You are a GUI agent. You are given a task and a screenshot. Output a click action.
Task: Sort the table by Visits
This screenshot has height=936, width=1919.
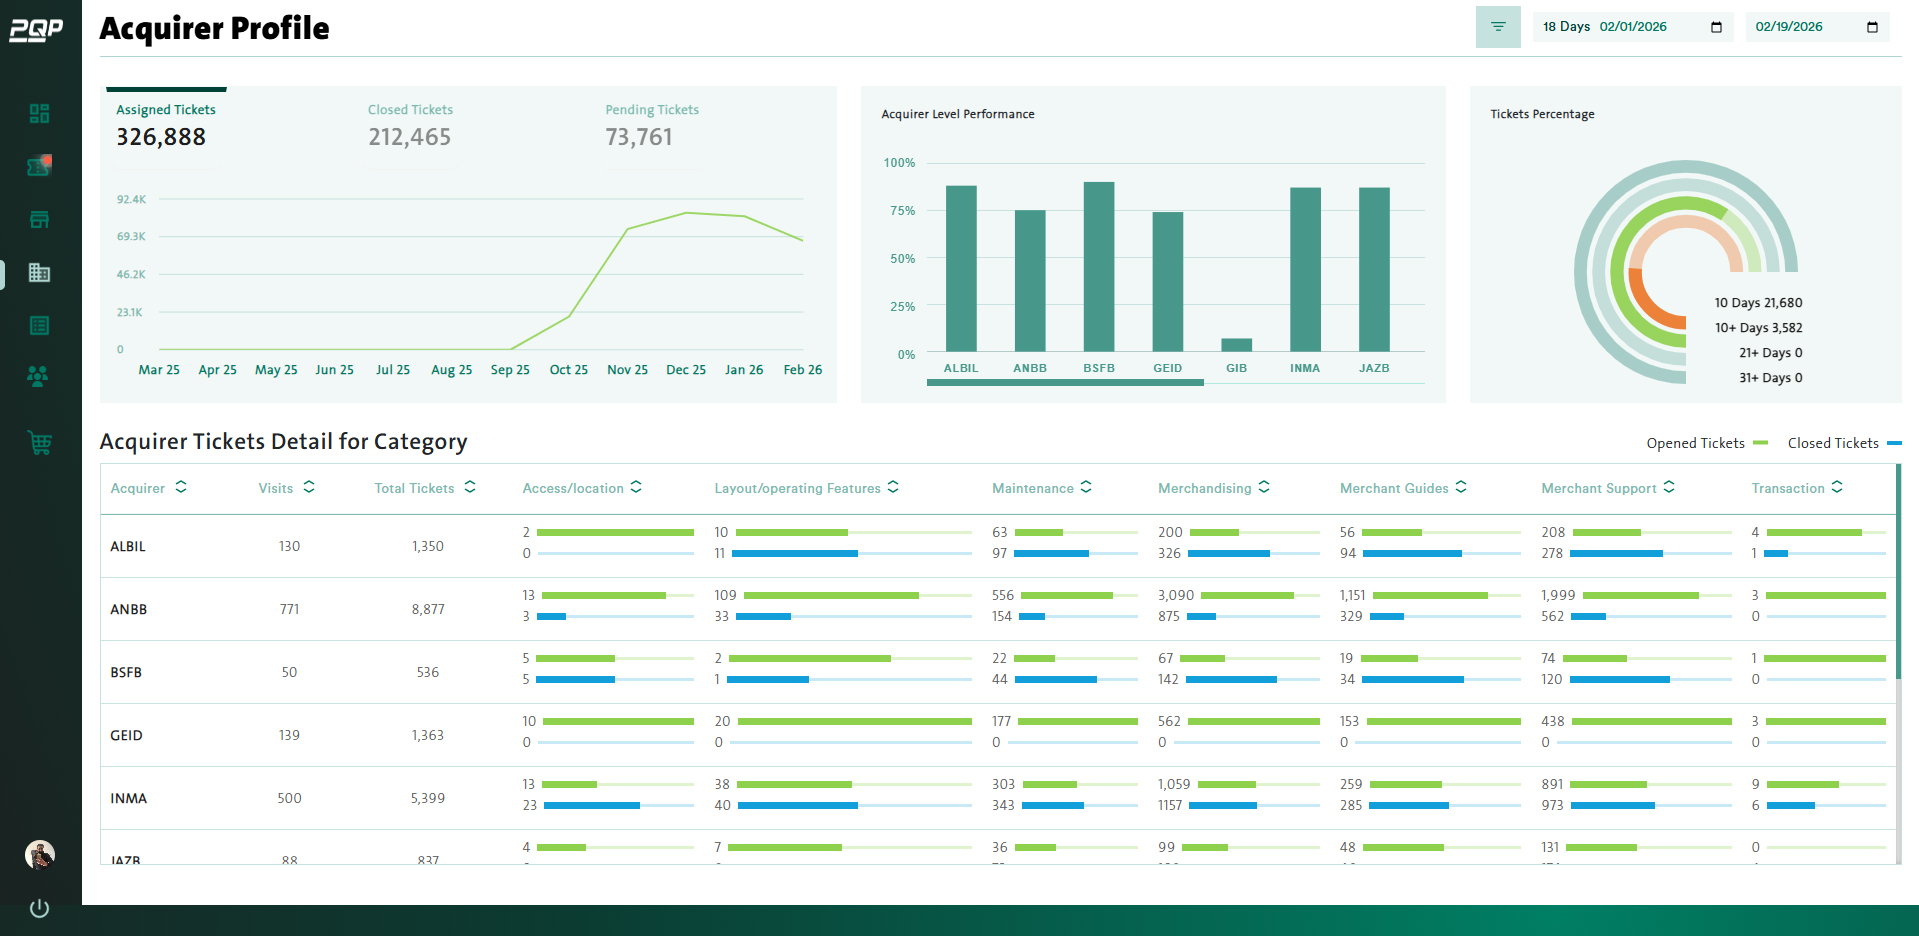tap(310, 488)
